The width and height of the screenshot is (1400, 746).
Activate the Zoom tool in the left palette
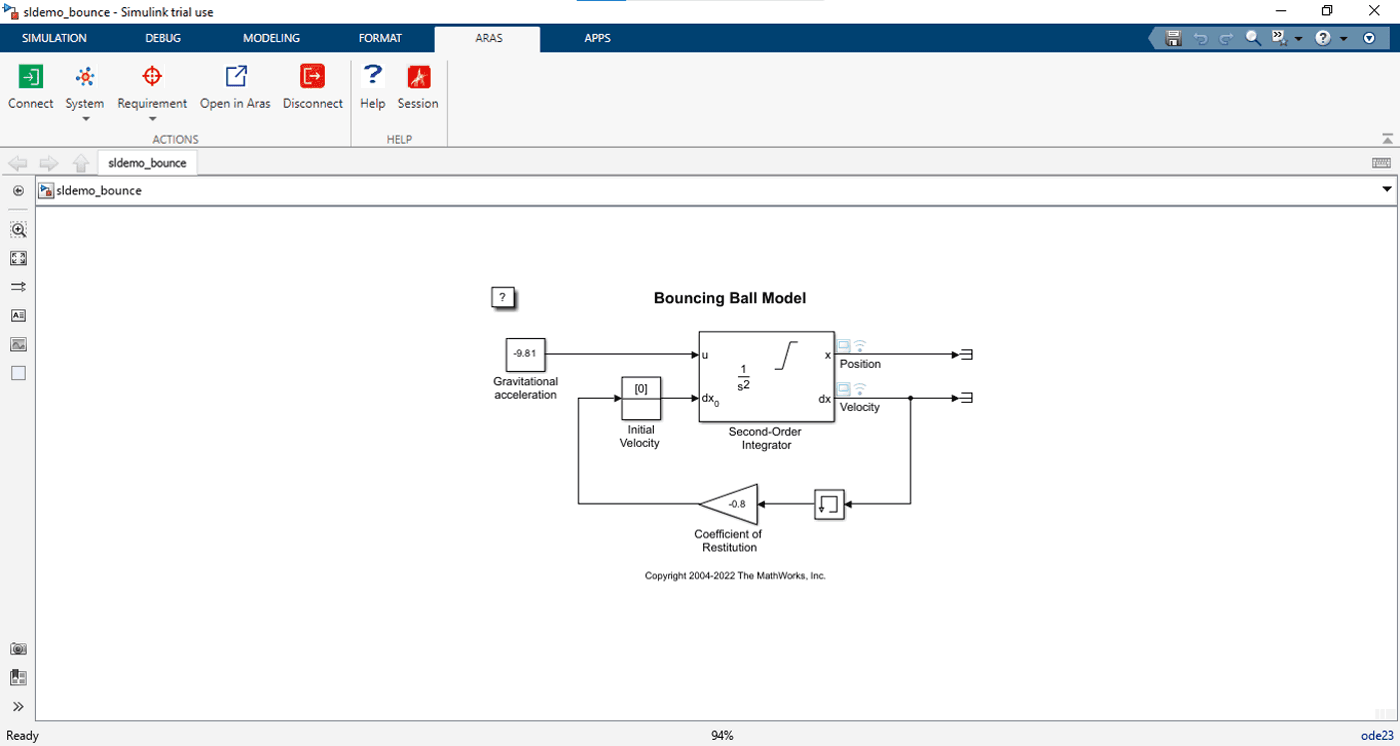tap(18, 229)
